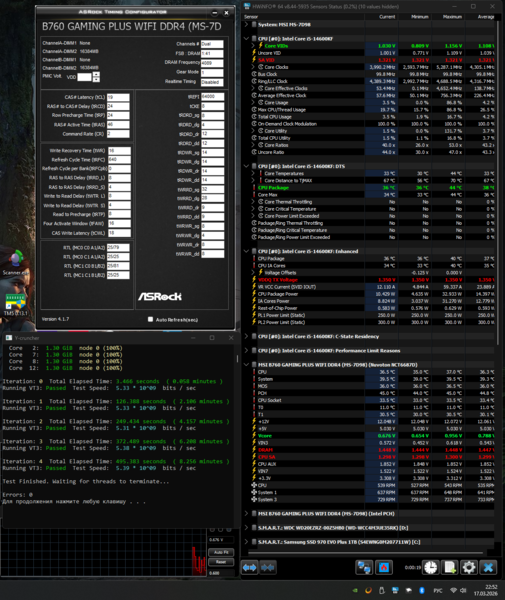Click the USB safely-remove tray icon
Viewport: 505px width, 600px height.
pos(381,590)
